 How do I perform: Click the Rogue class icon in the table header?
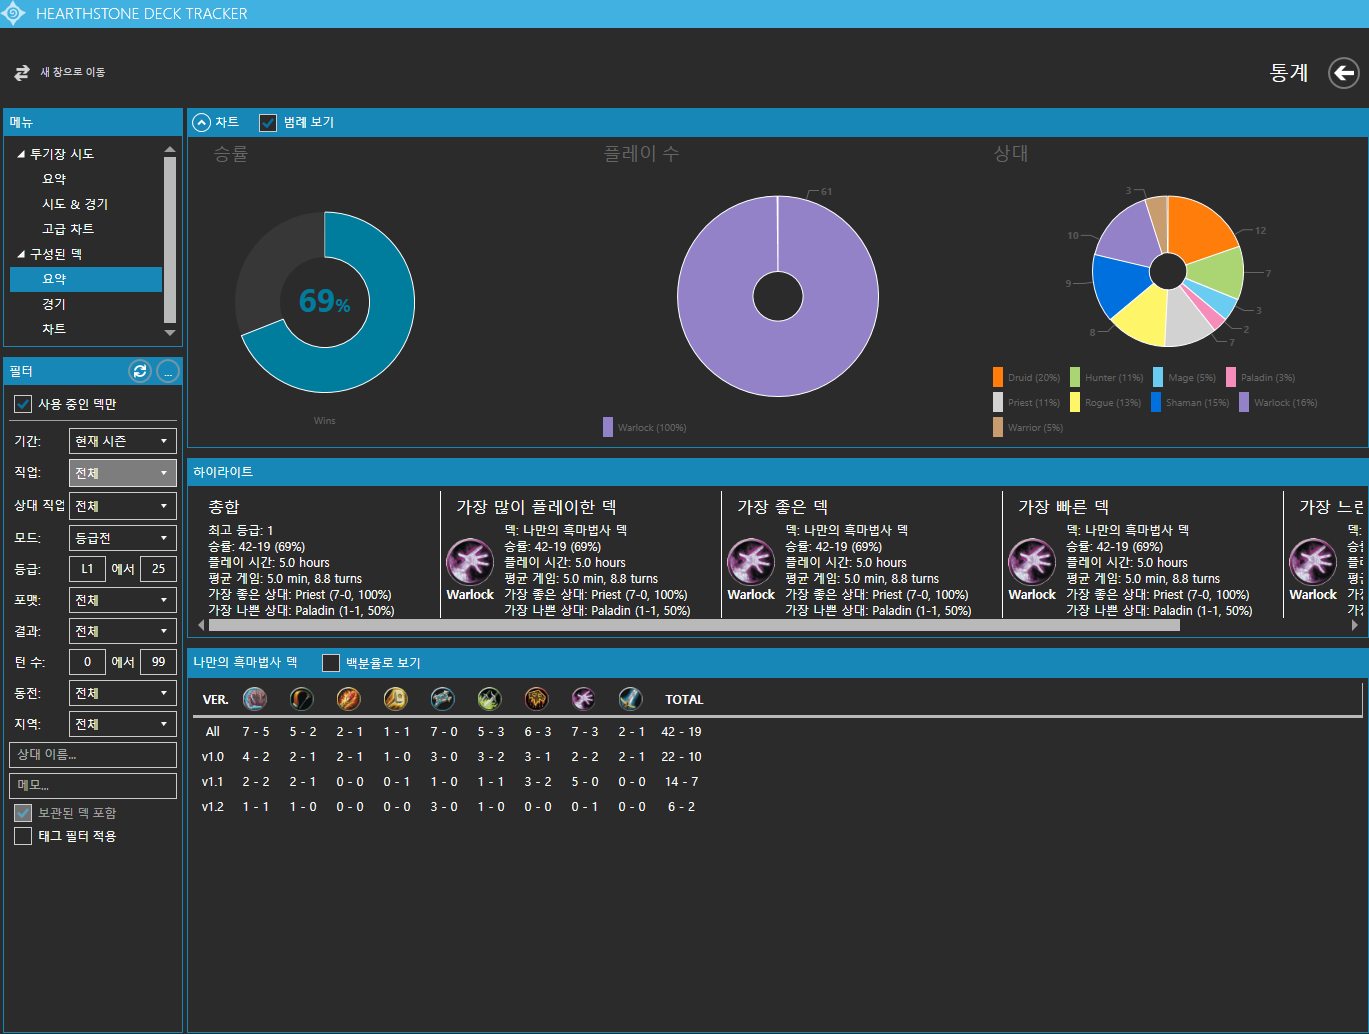pyautogui.click(x=490, y=699)
